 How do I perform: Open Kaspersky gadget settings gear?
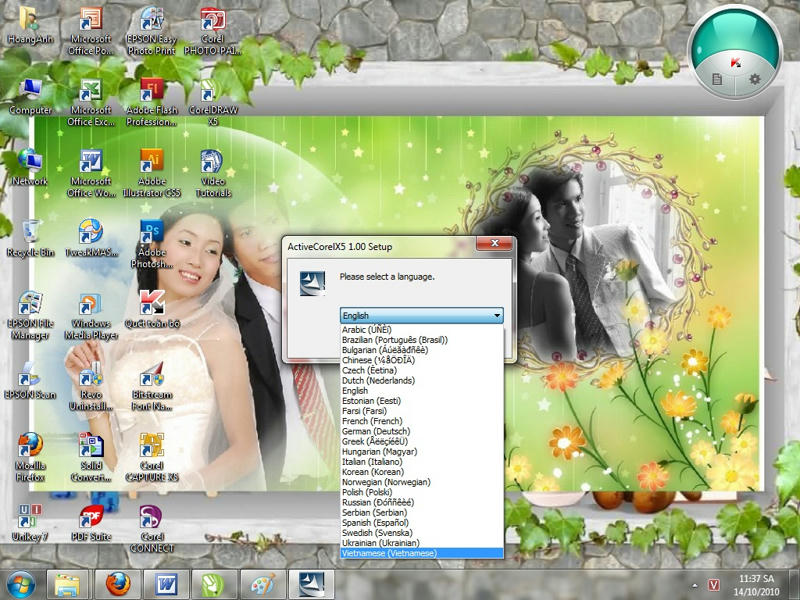[755, 79]
